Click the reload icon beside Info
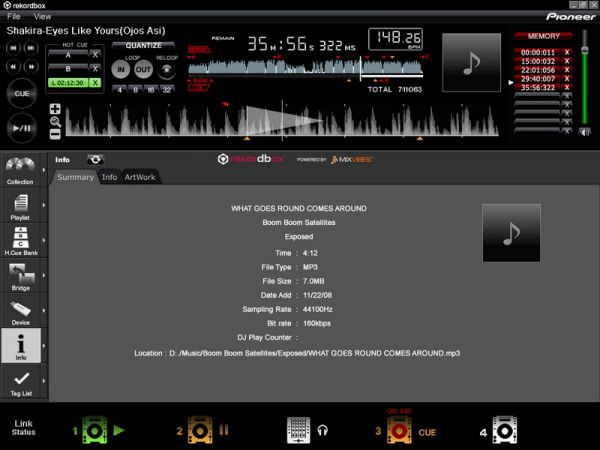 coord(95,160)
